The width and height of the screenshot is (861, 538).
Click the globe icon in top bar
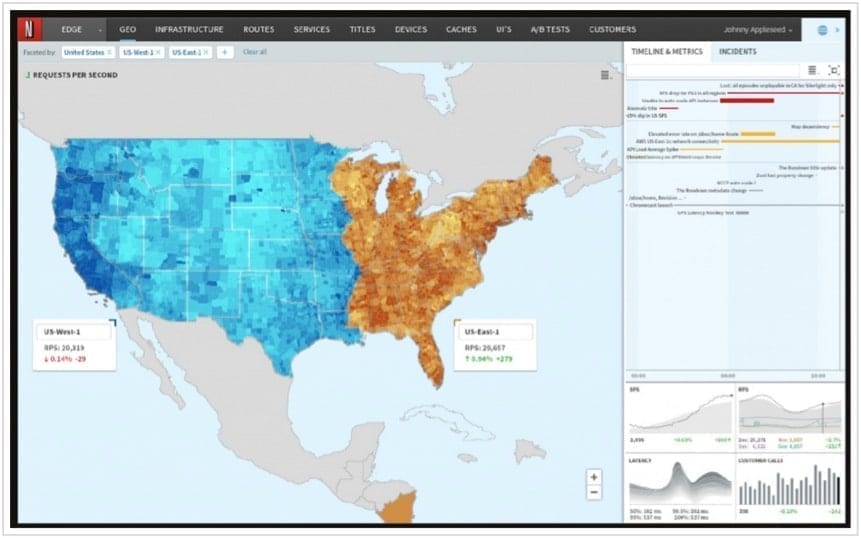tap(822, 30)
